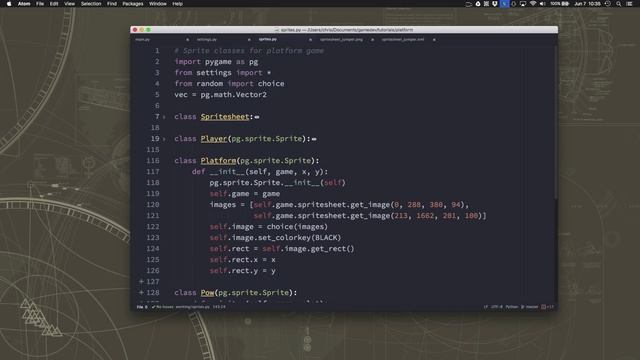Close the sprites.py tab

[311, 40]
